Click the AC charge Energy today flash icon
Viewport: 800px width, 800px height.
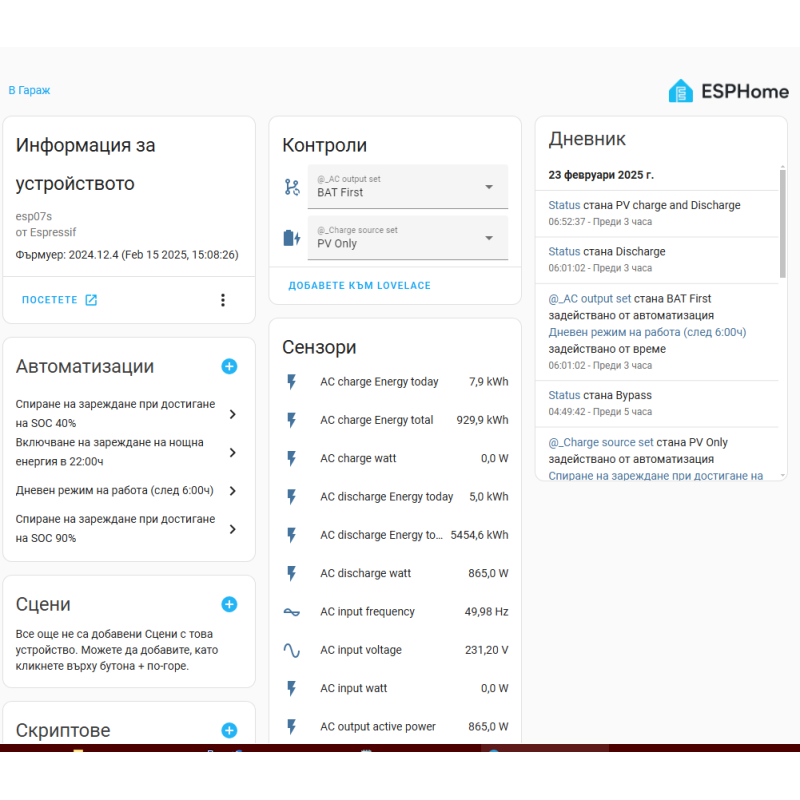point(291,382)
